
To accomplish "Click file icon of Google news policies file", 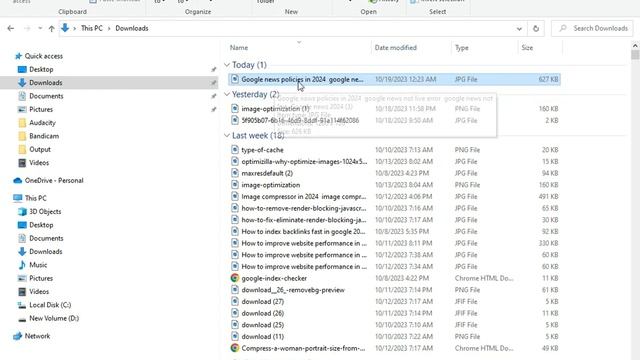I will pos(235,79).
